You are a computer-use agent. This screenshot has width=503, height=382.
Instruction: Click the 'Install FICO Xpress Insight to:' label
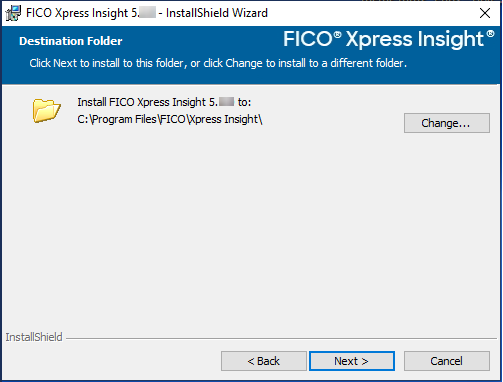(164, 102)
